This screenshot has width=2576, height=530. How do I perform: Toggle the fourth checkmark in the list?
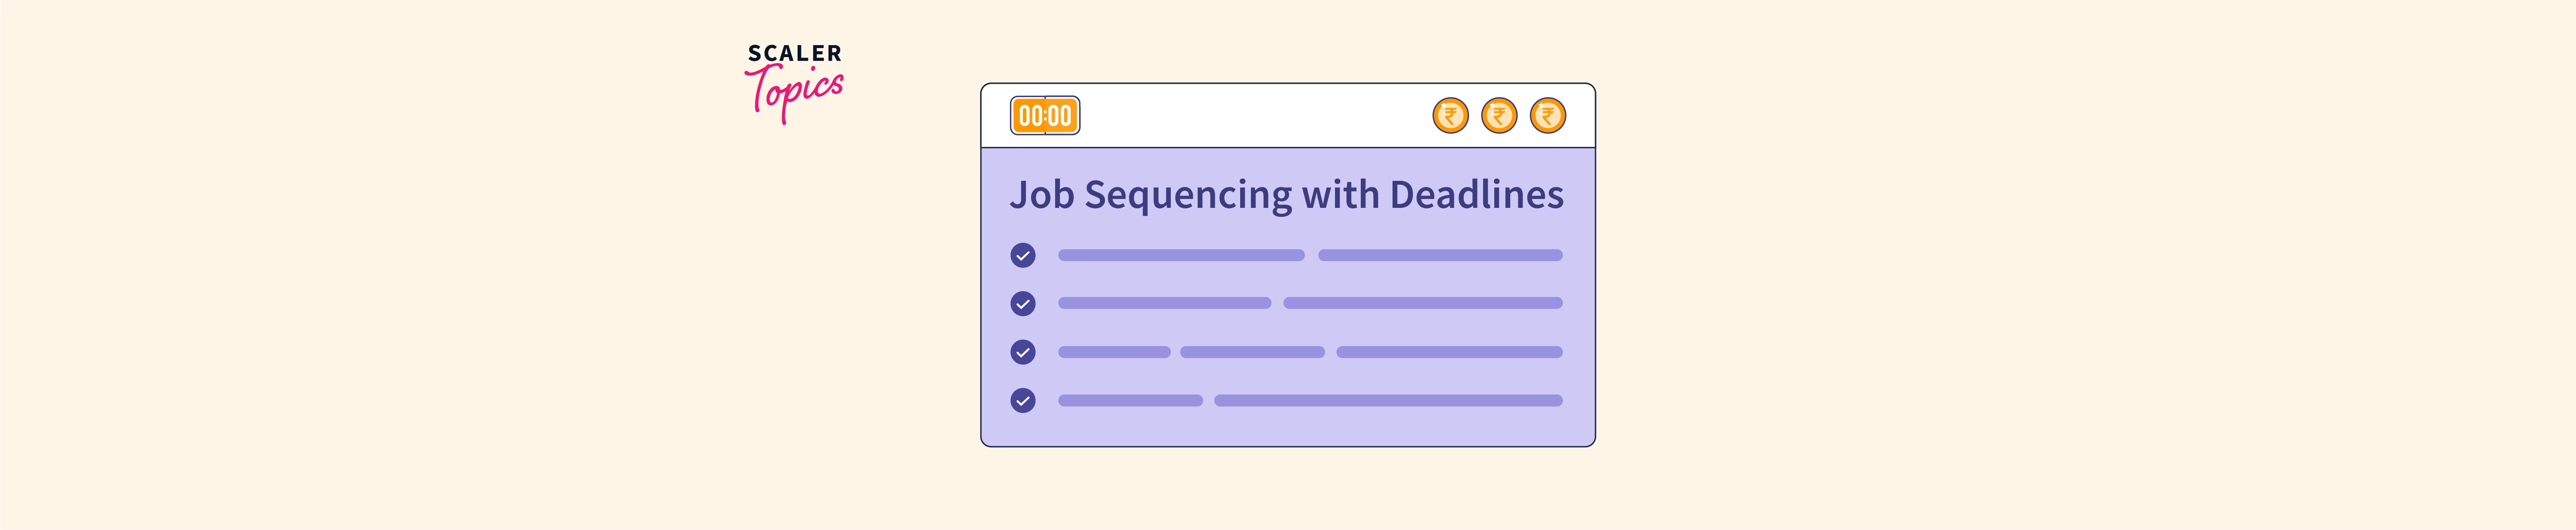(1023, 401)
